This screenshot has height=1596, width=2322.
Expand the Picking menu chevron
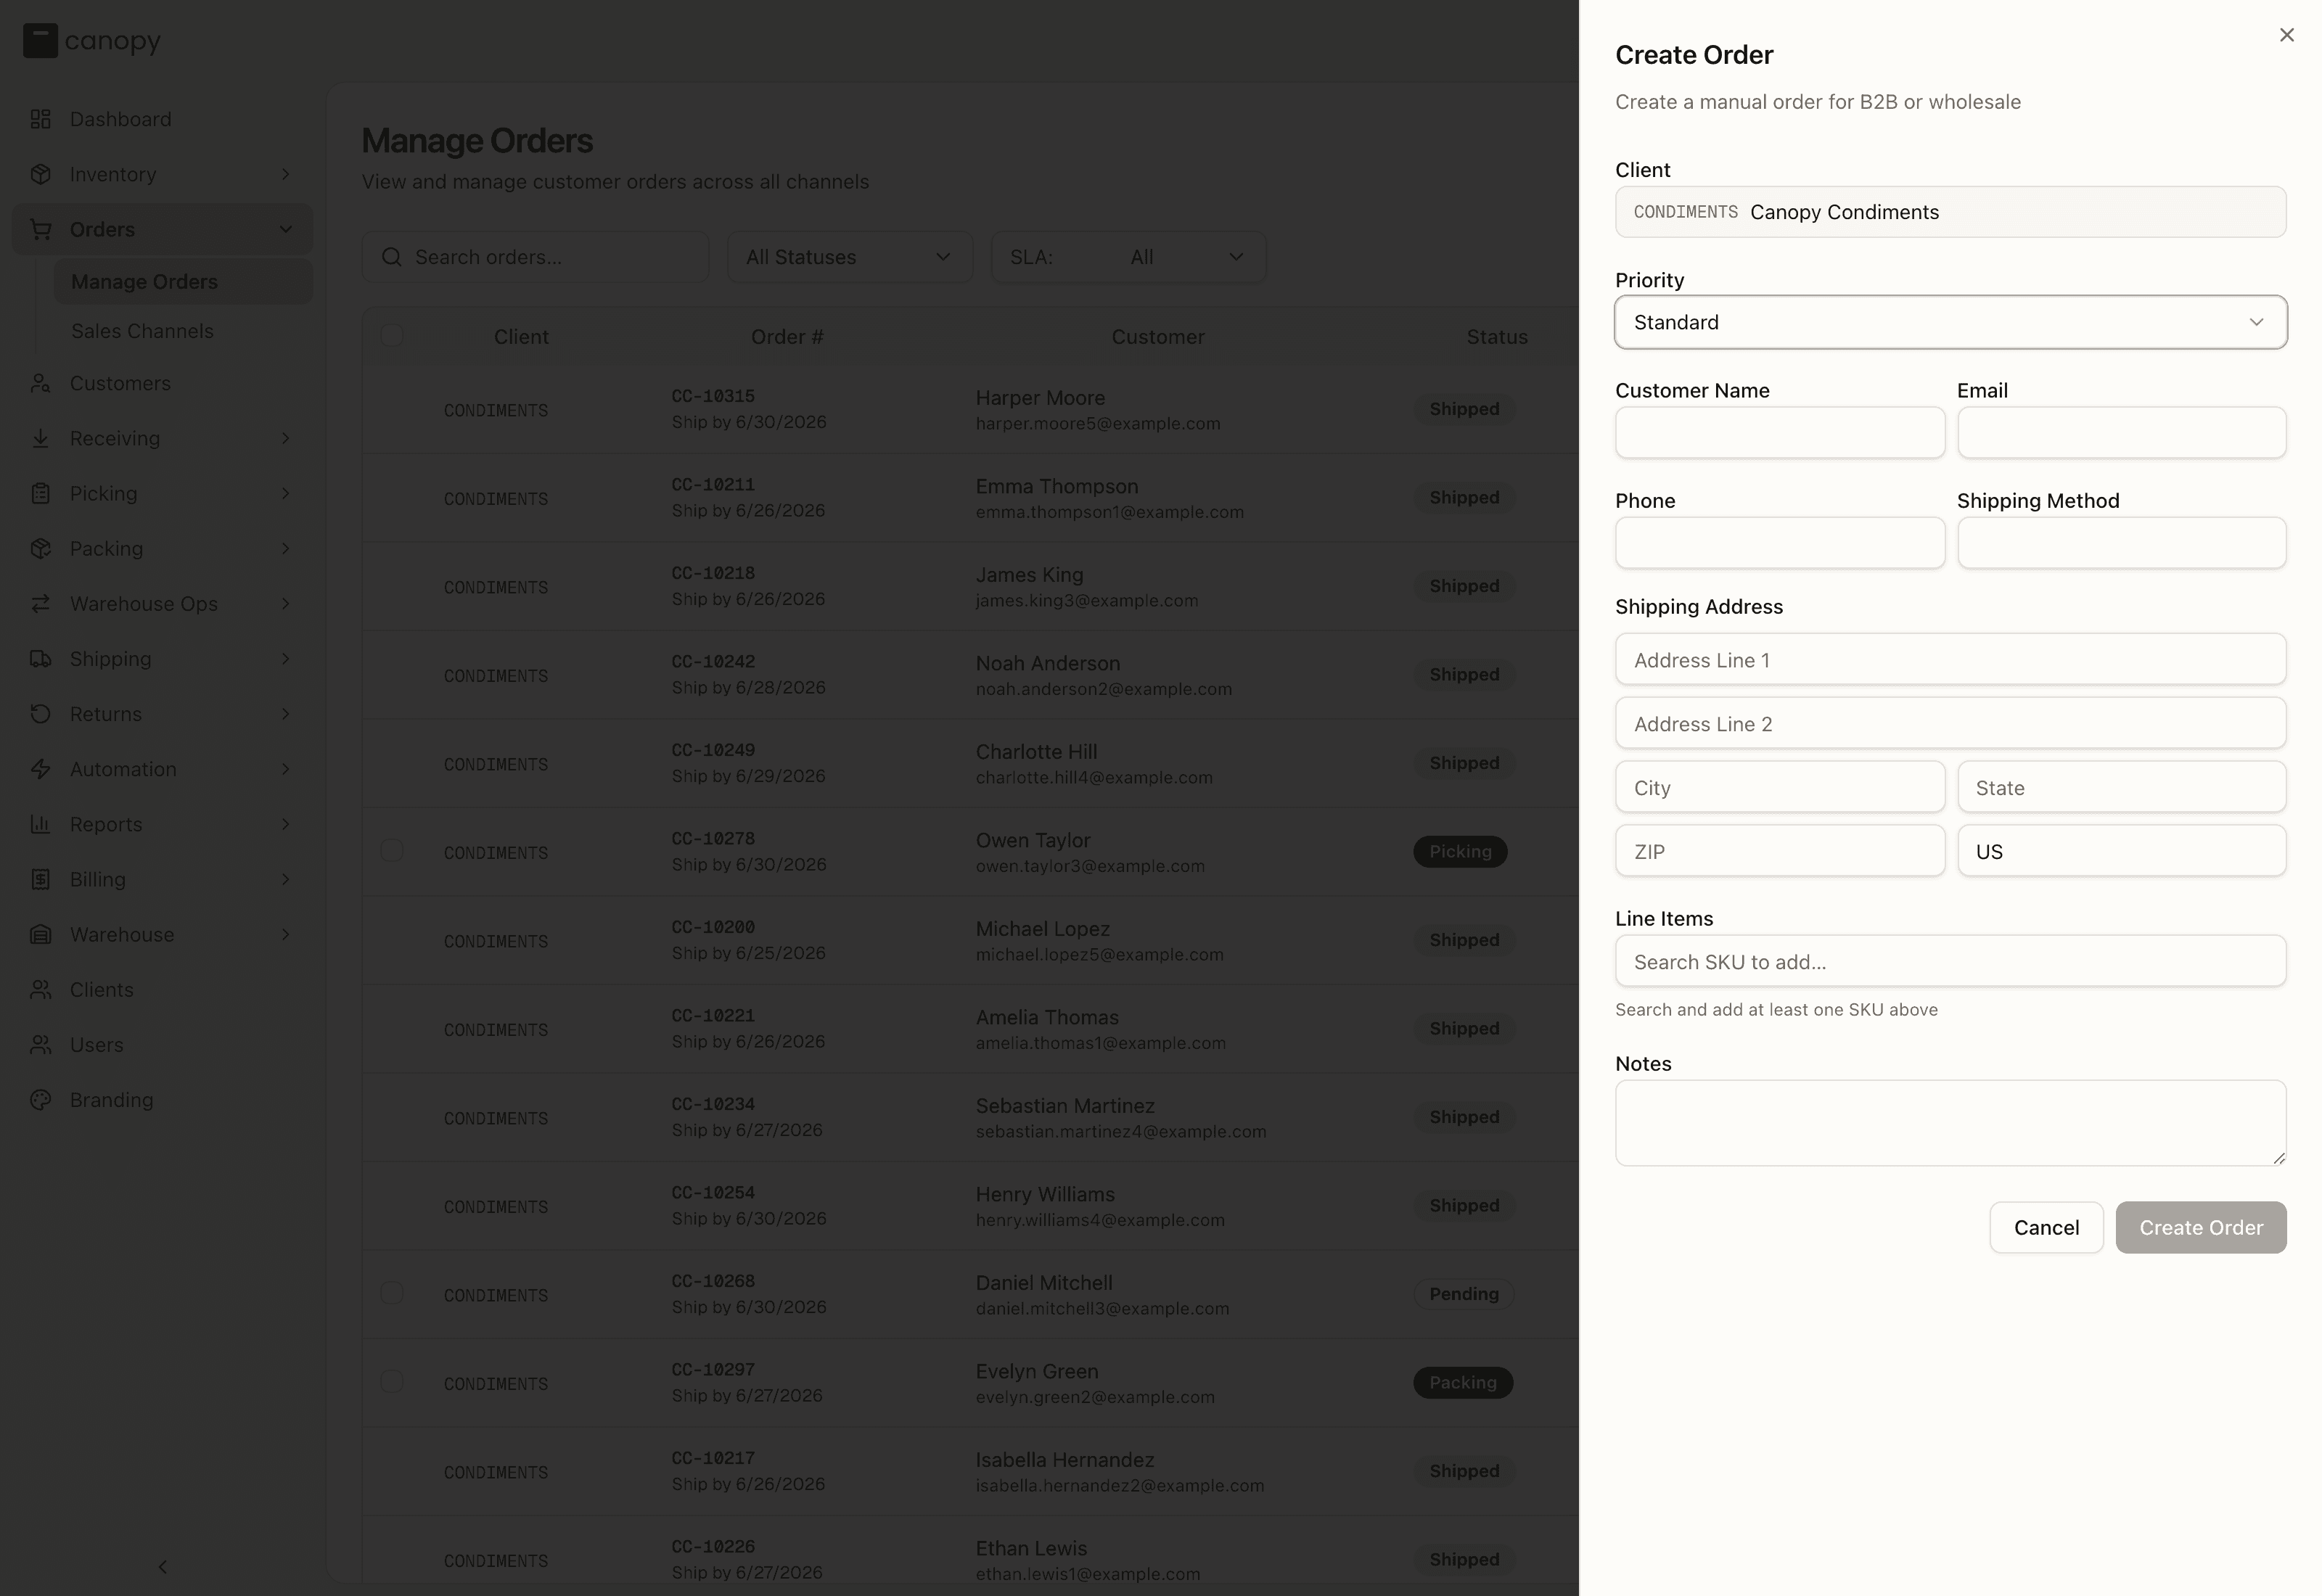pos(285,493)
